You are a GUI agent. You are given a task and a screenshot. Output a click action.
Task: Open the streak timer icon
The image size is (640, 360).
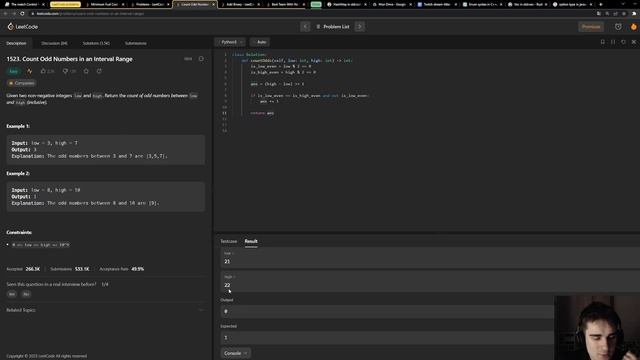point(618,27)
